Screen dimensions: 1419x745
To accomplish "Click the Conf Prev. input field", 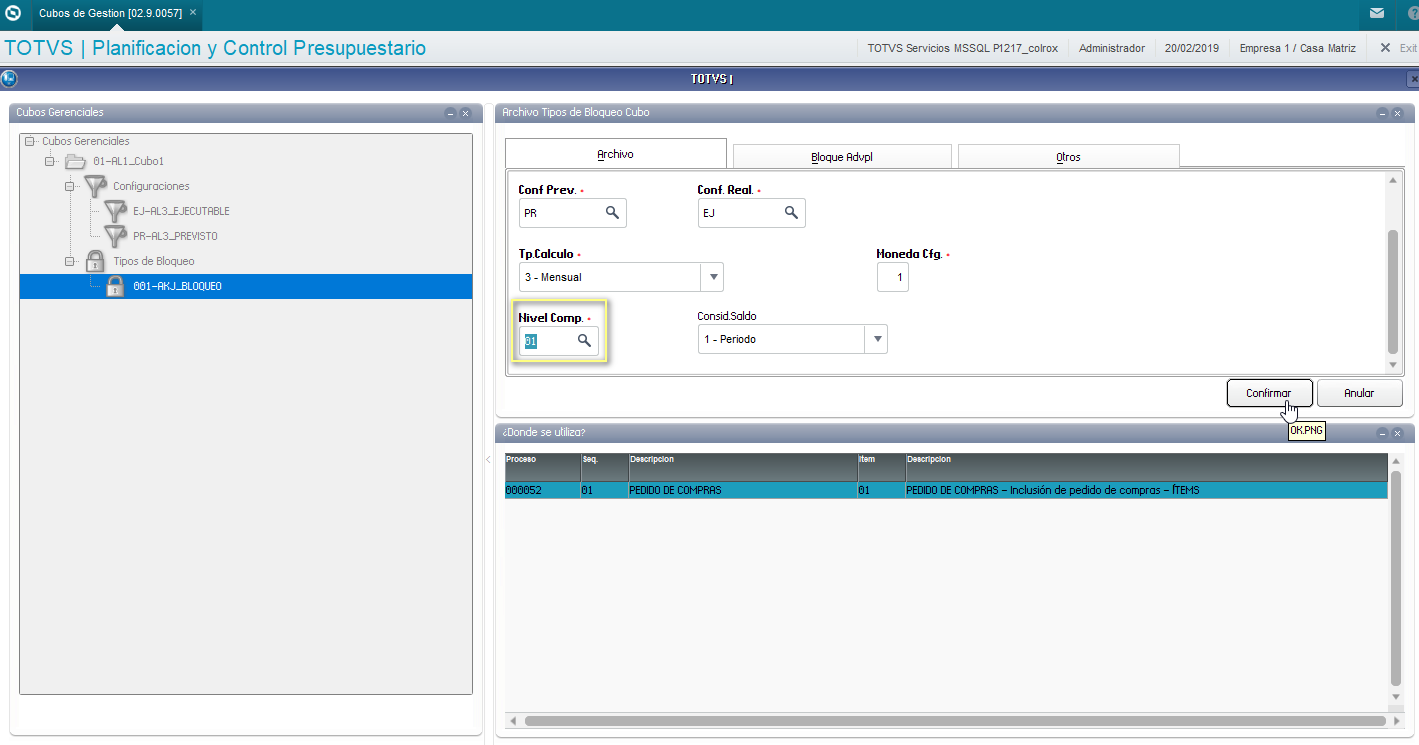I will click(x=572, y=213).
